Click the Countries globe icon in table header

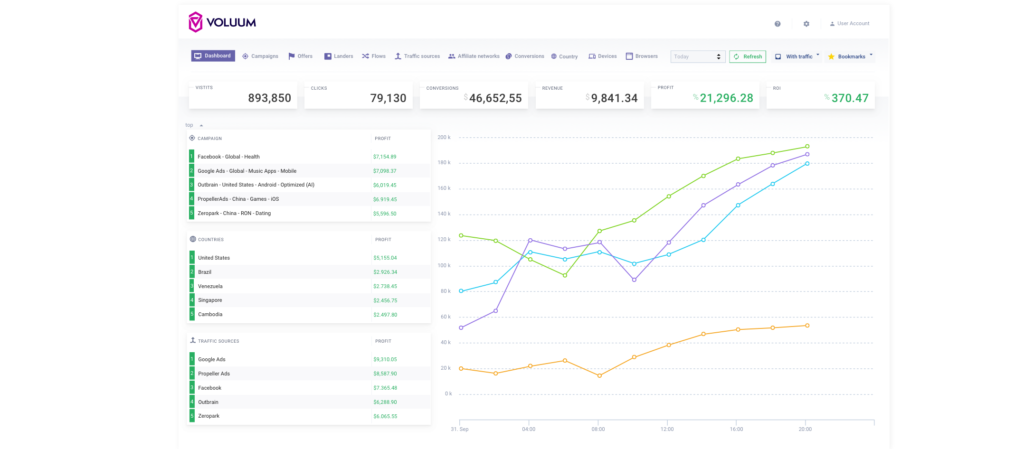(192, 240)
